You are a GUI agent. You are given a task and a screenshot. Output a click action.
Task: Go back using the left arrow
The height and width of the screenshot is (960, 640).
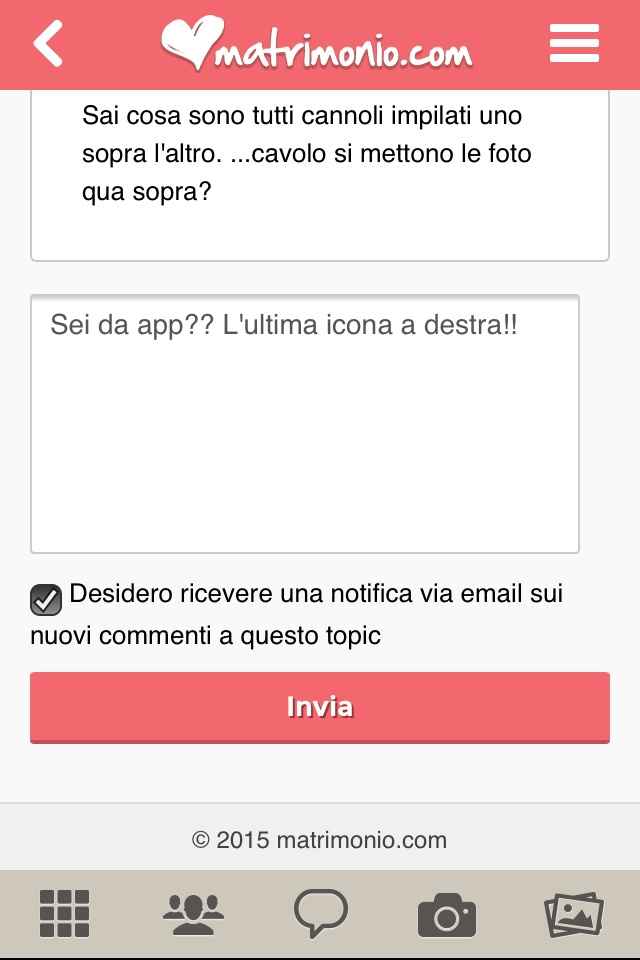(x=48, y=44)
